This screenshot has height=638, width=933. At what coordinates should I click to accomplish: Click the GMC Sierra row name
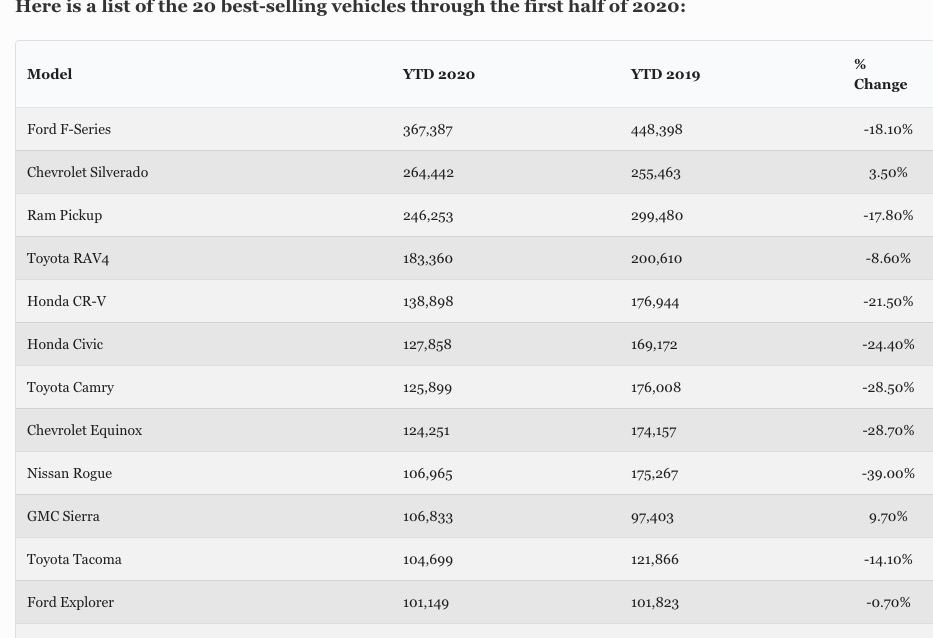(x=63, y=516)
